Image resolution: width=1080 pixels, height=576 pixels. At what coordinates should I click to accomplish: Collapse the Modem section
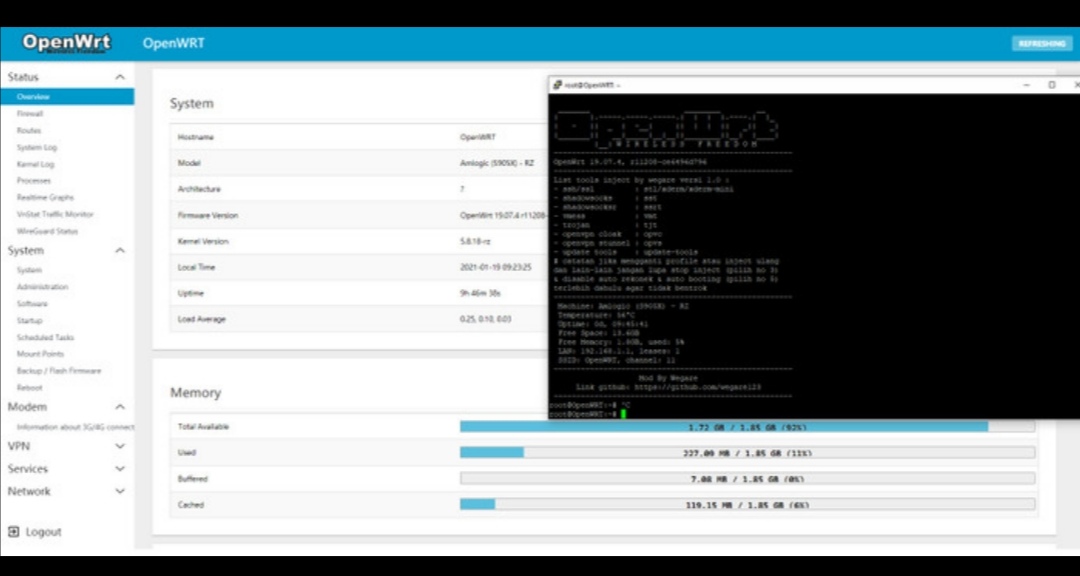click(119, 406)
